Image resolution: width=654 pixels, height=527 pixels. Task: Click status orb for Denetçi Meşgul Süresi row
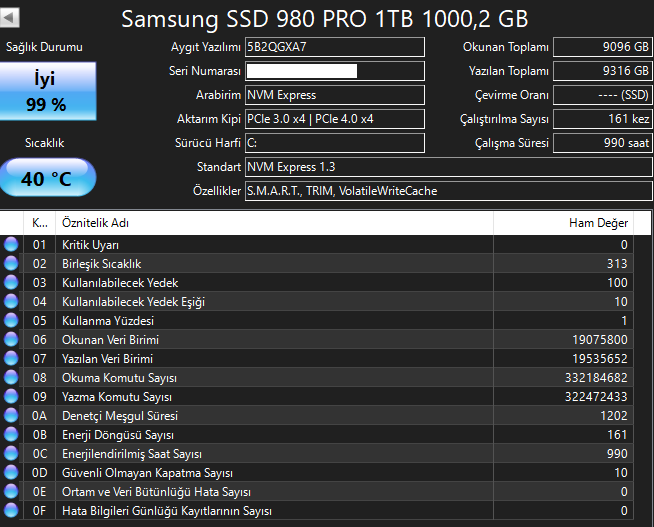11,416
